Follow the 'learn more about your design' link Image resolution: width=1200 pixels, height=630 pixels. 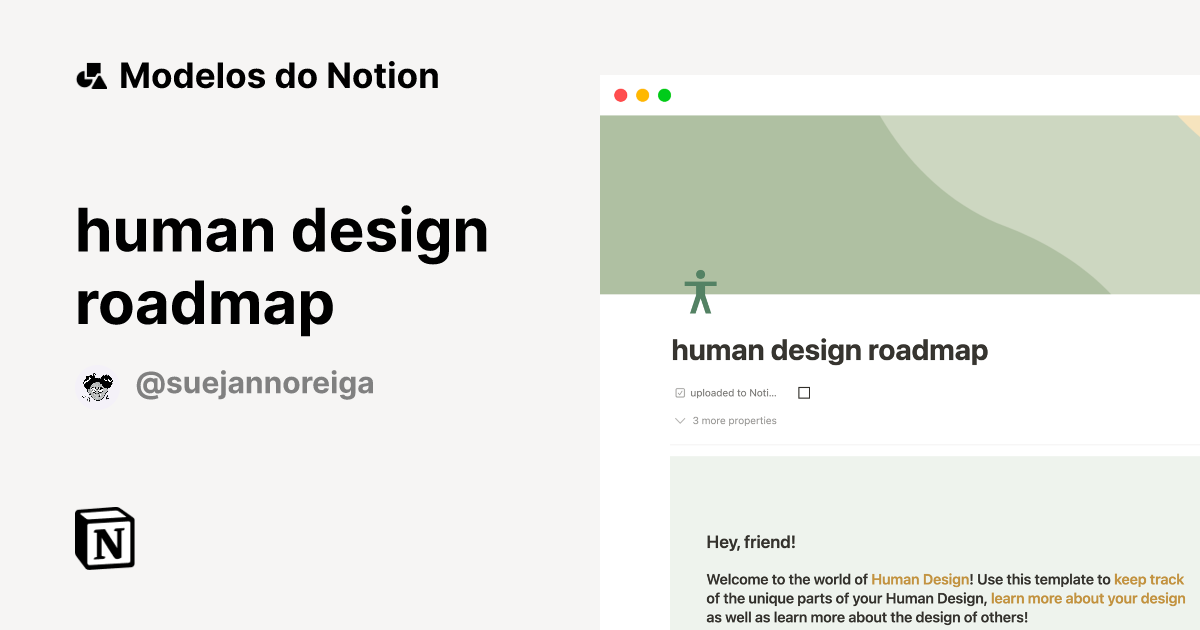1088,598
